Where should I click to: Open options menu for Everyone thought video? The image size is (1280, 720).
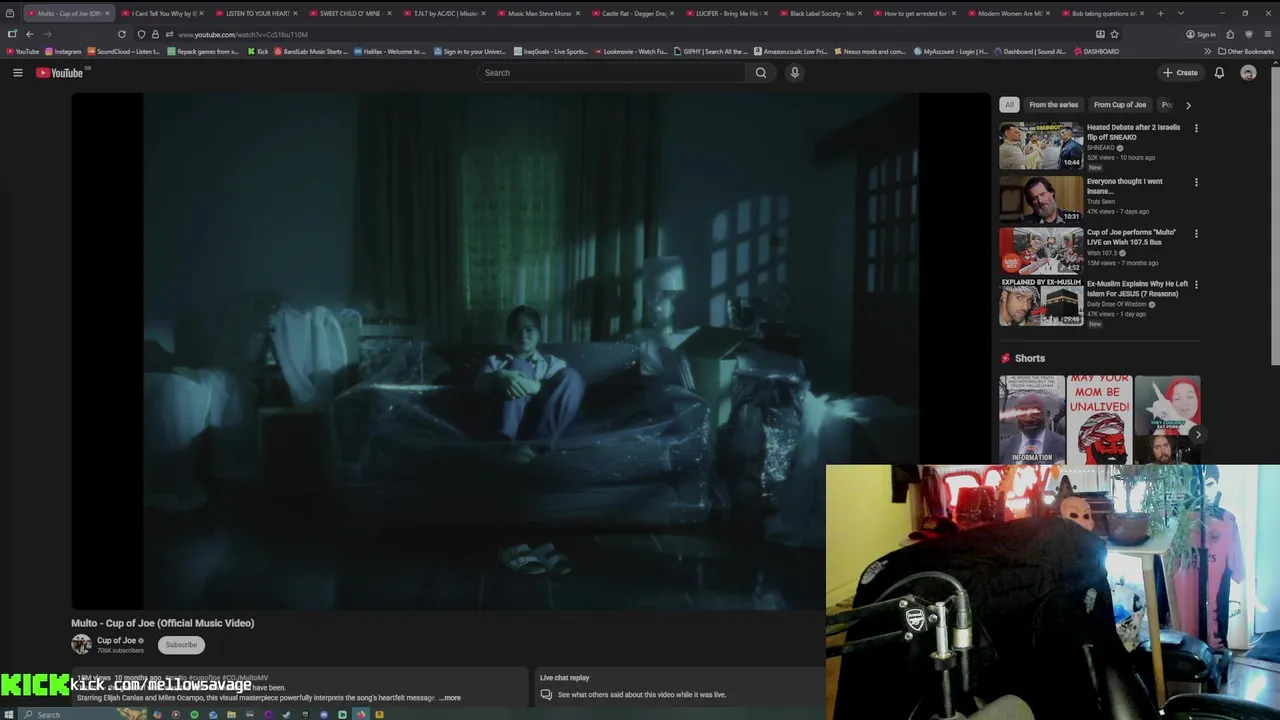[x=1196, y=182]
